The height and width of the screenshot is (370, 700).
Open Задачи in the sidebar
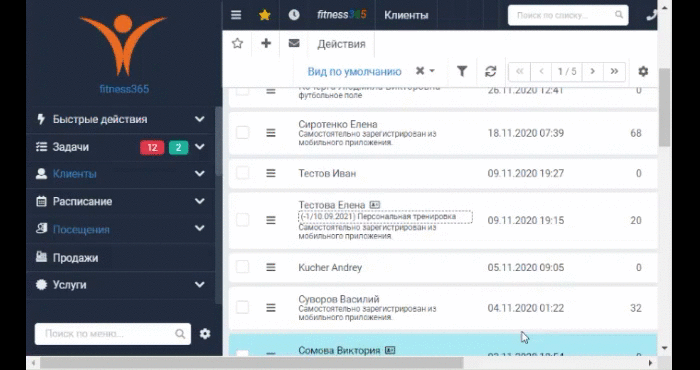point(71,147)
